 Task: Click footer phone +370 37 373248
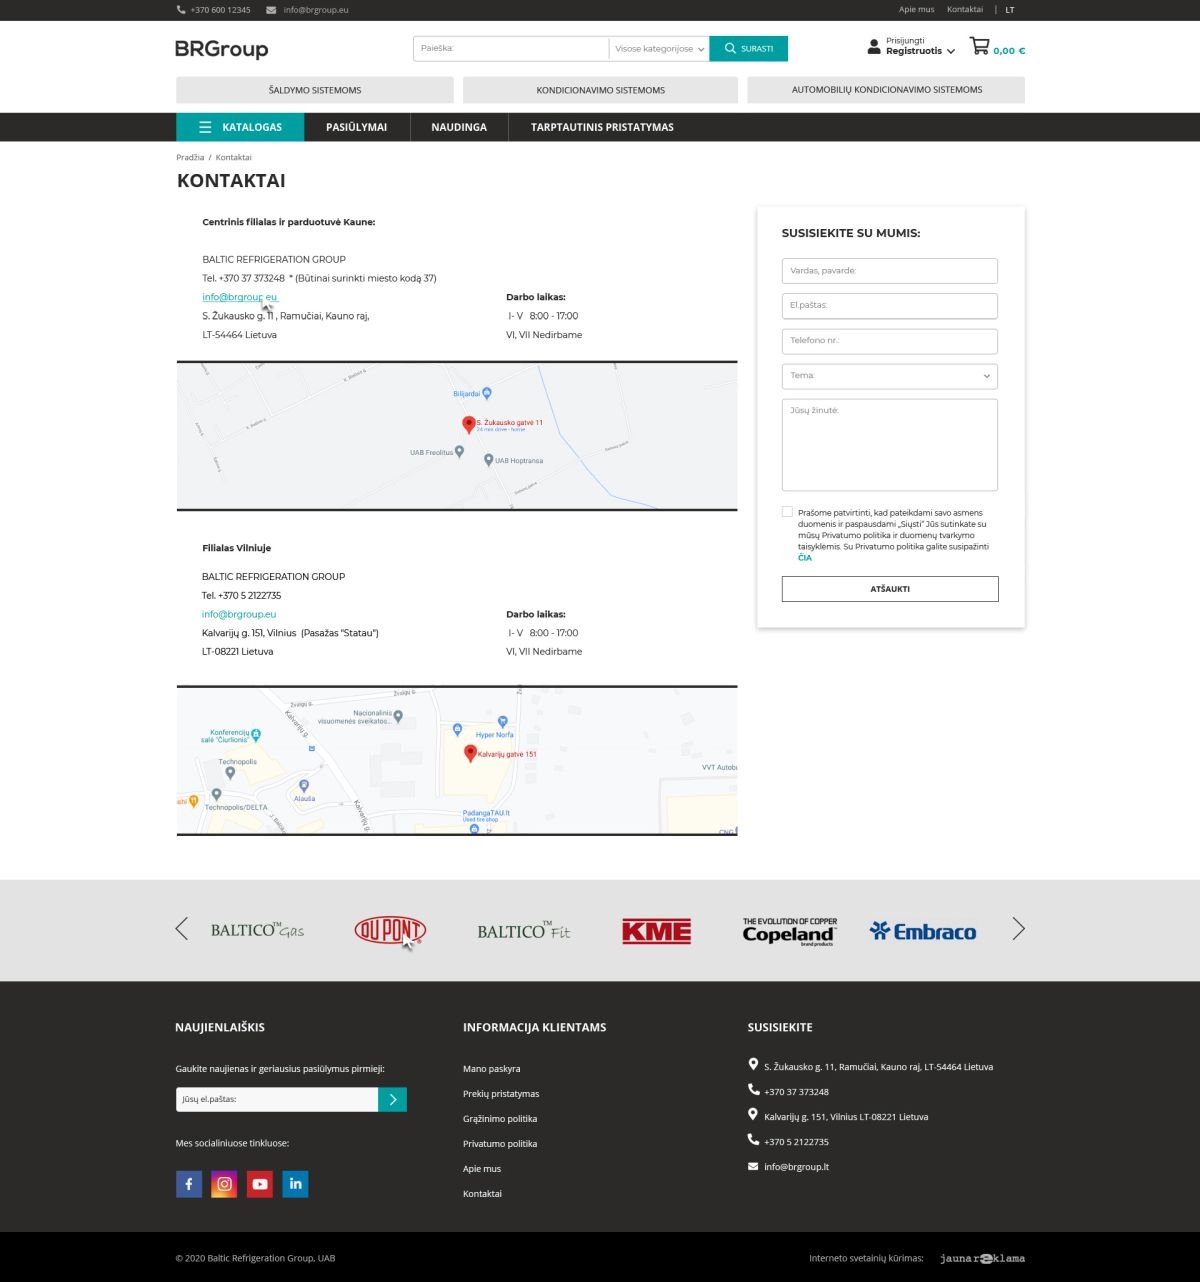point(796,1092)
